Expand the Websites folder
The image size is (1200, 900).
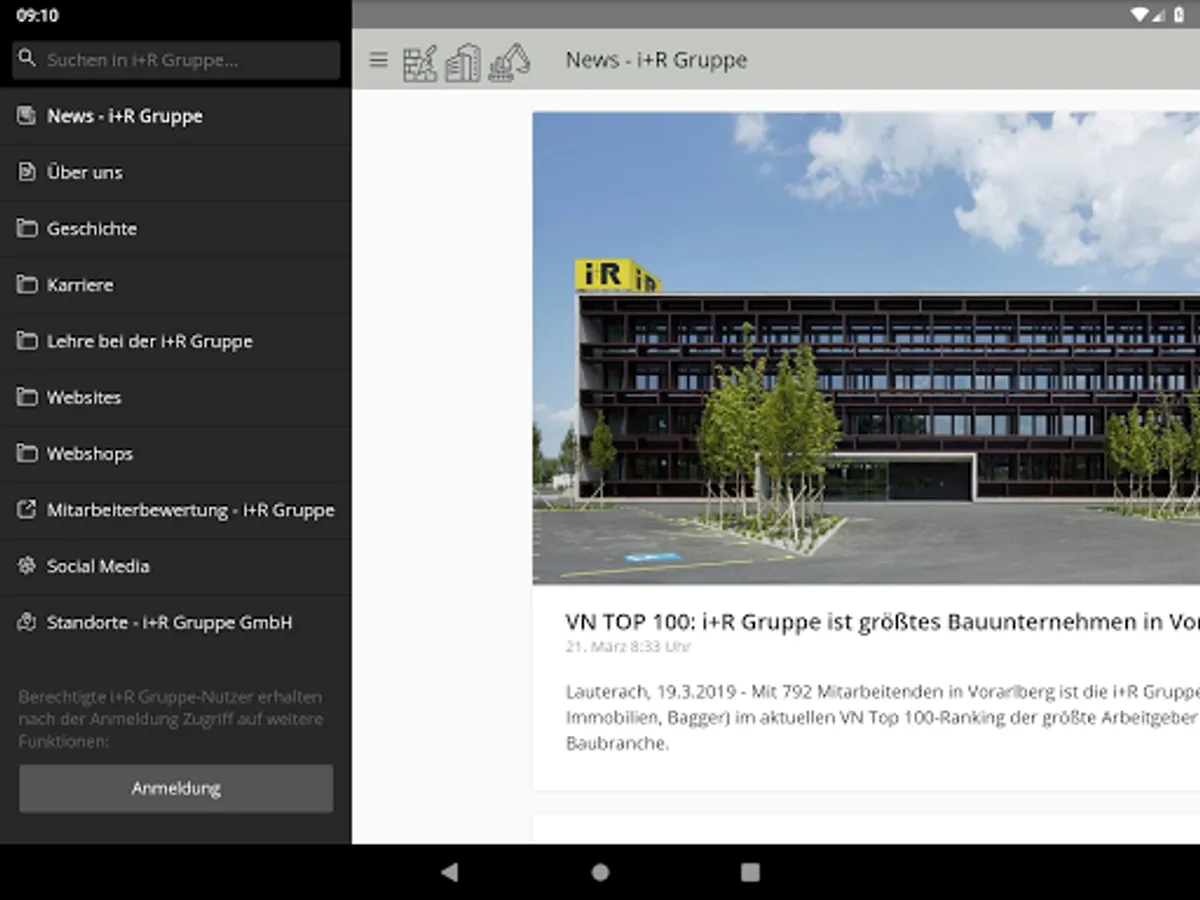tap(84, 397)
